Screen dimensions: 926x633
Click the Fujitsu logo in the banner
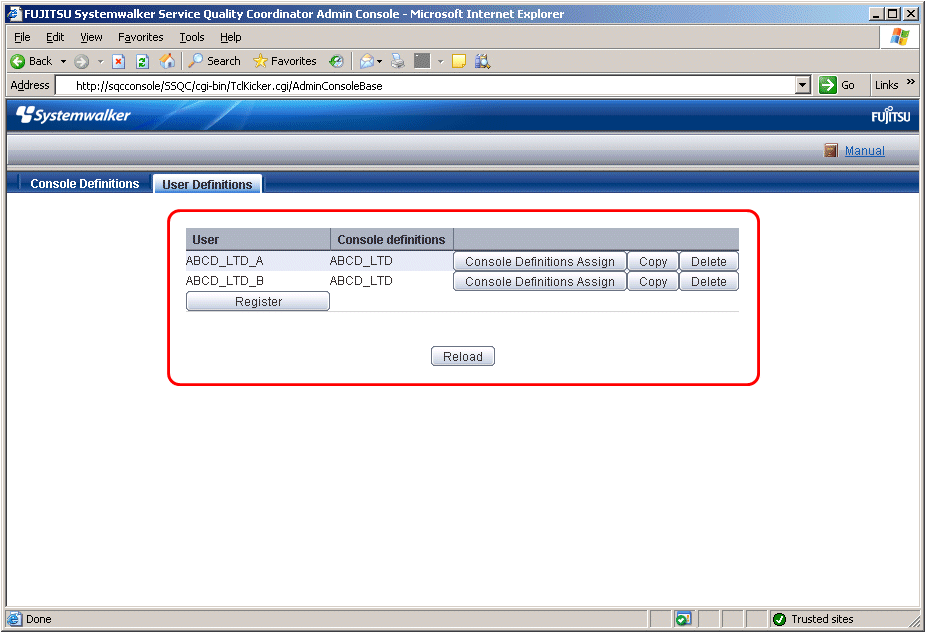point(891,115)
